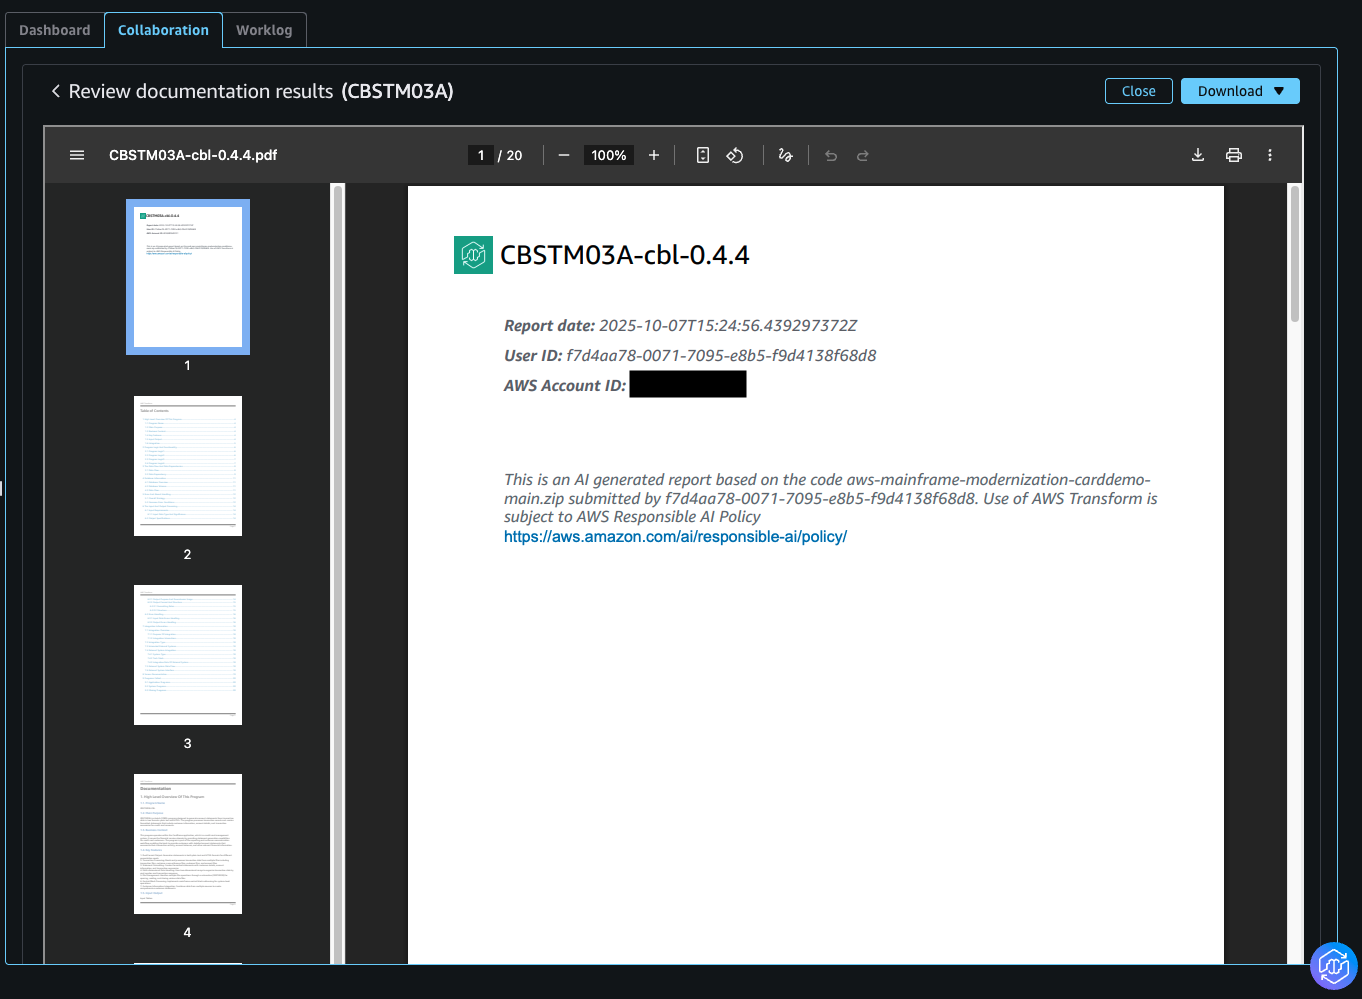Download the PDF from viewer toolbar
The height and width of the screenshot is (999, 1362).
1198,155
